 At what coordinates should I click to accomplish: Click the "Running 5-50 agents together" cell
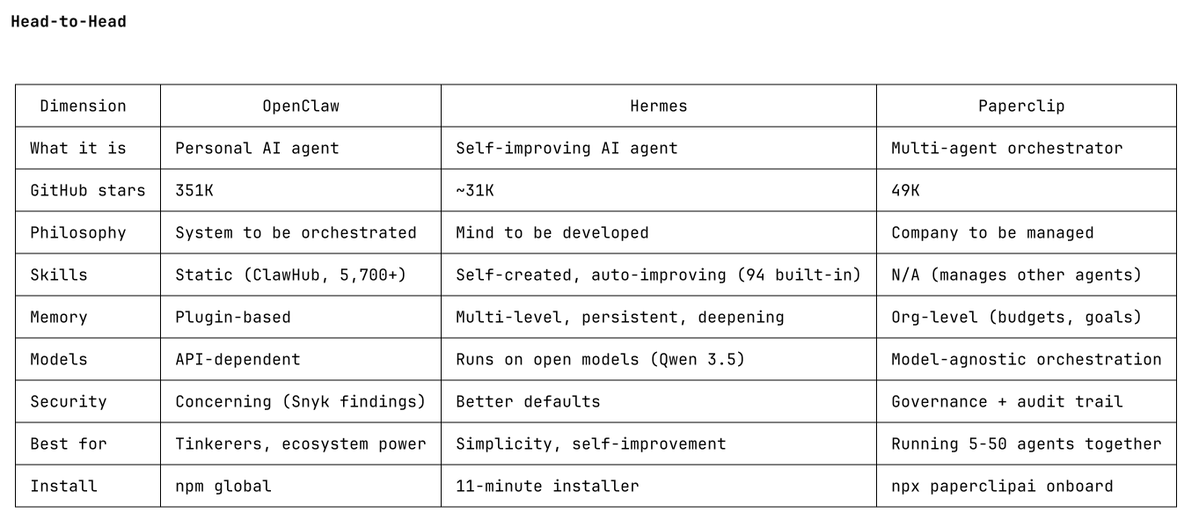(x=1026, y=444)
